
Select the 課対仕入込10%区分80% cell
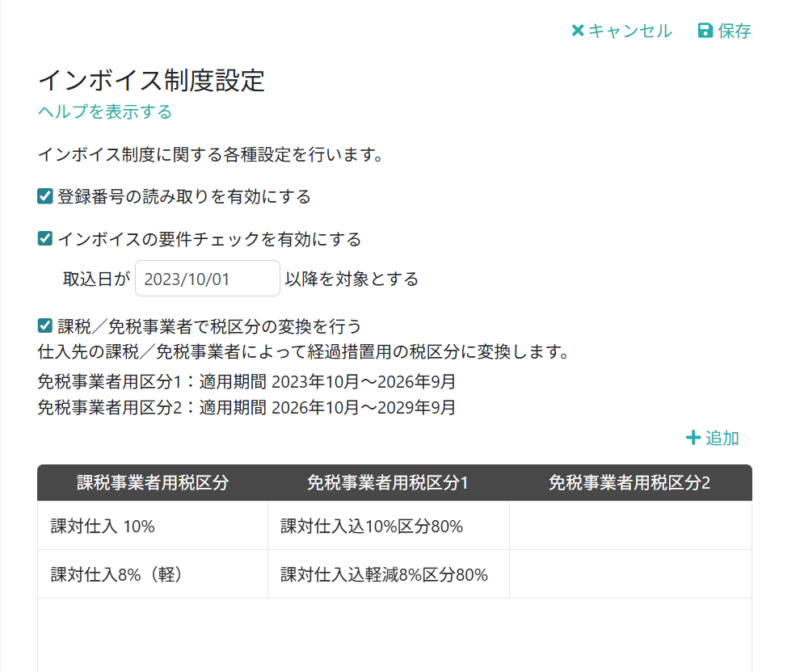click(x=388, y=526)
